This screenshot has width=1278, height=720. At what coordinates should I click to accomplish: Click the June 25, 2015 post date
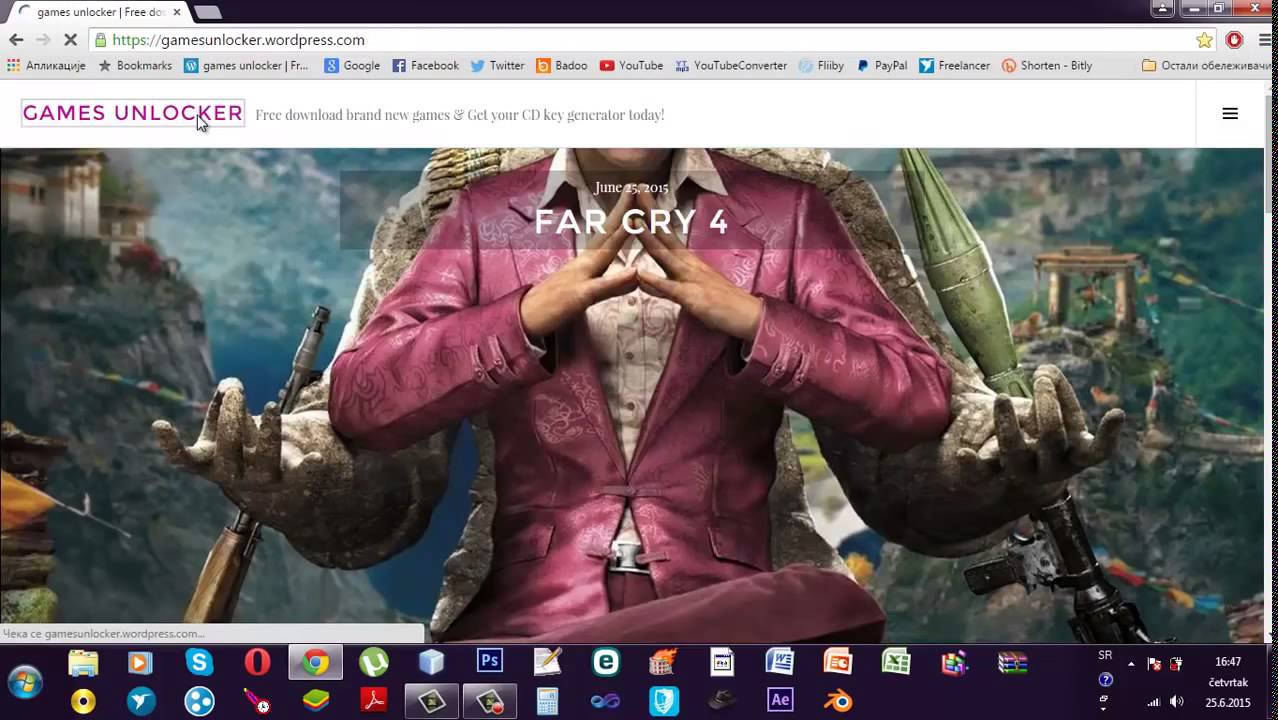(631, 187)
